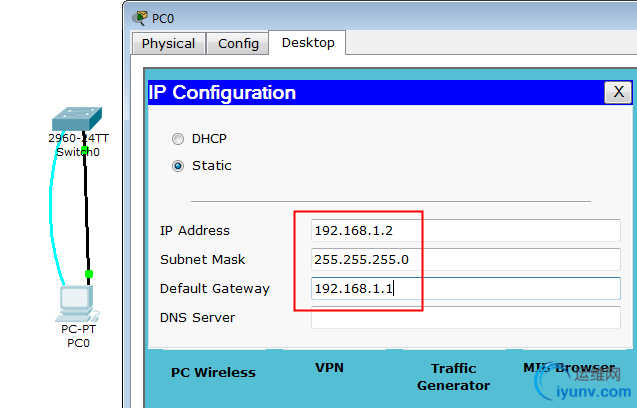Enable the DHCP radio option
This screenshot has width=637, height=408.
[178, 139]
